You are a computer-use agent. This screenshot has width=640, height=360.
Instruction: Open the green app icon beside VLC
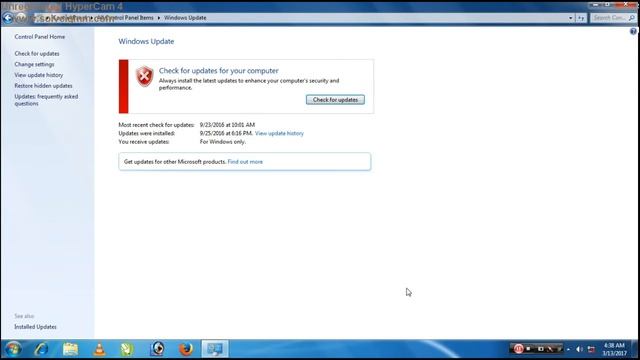(x=127, y=349)
